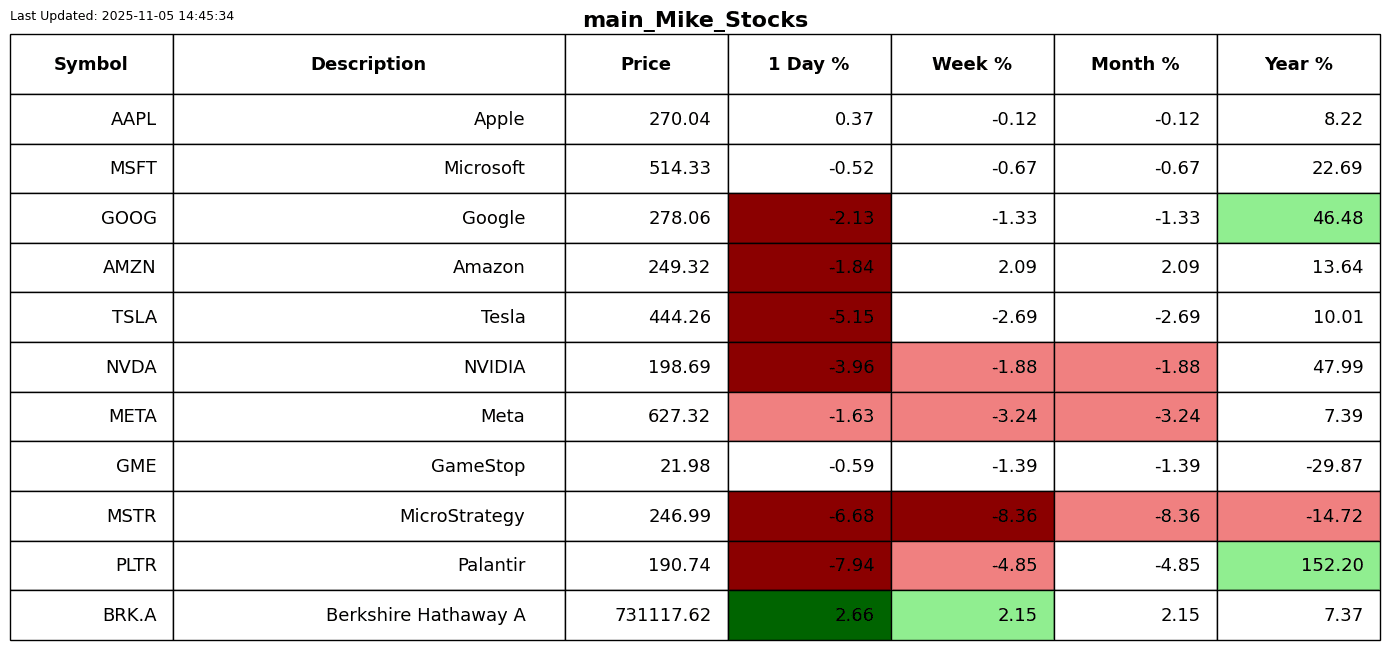Select the dark green BRK.A 1 Day cell
1390x650 pixels.
[809, 615]
